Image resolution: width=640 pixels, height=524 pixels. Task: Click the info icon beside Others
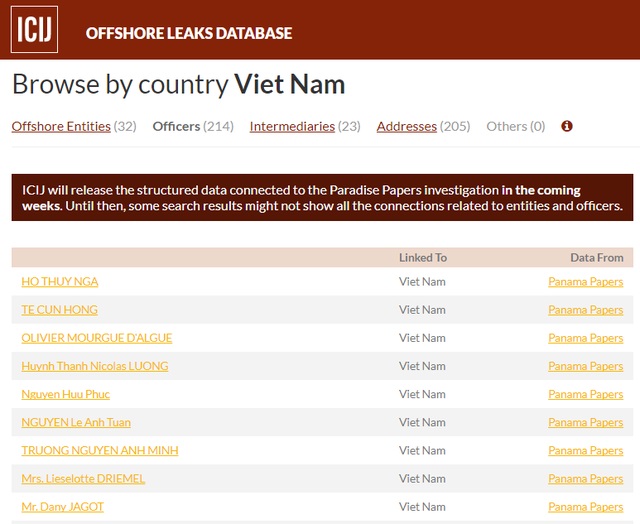(x=567, y=126)
